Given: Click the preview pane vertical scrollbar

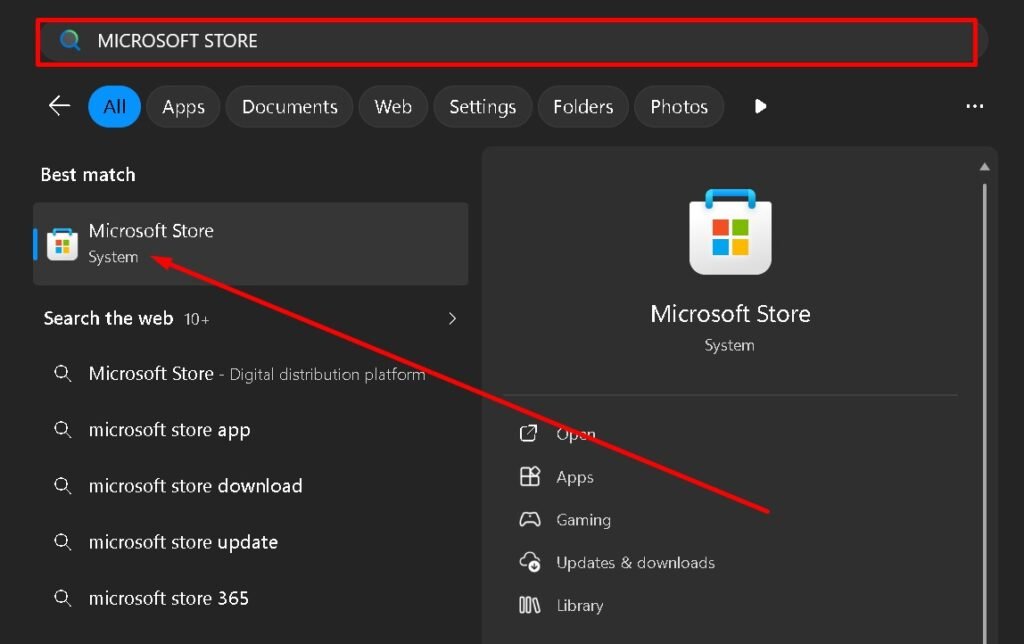Looking at the screenshot, I should pyautogui.click(x=984, y=411).
